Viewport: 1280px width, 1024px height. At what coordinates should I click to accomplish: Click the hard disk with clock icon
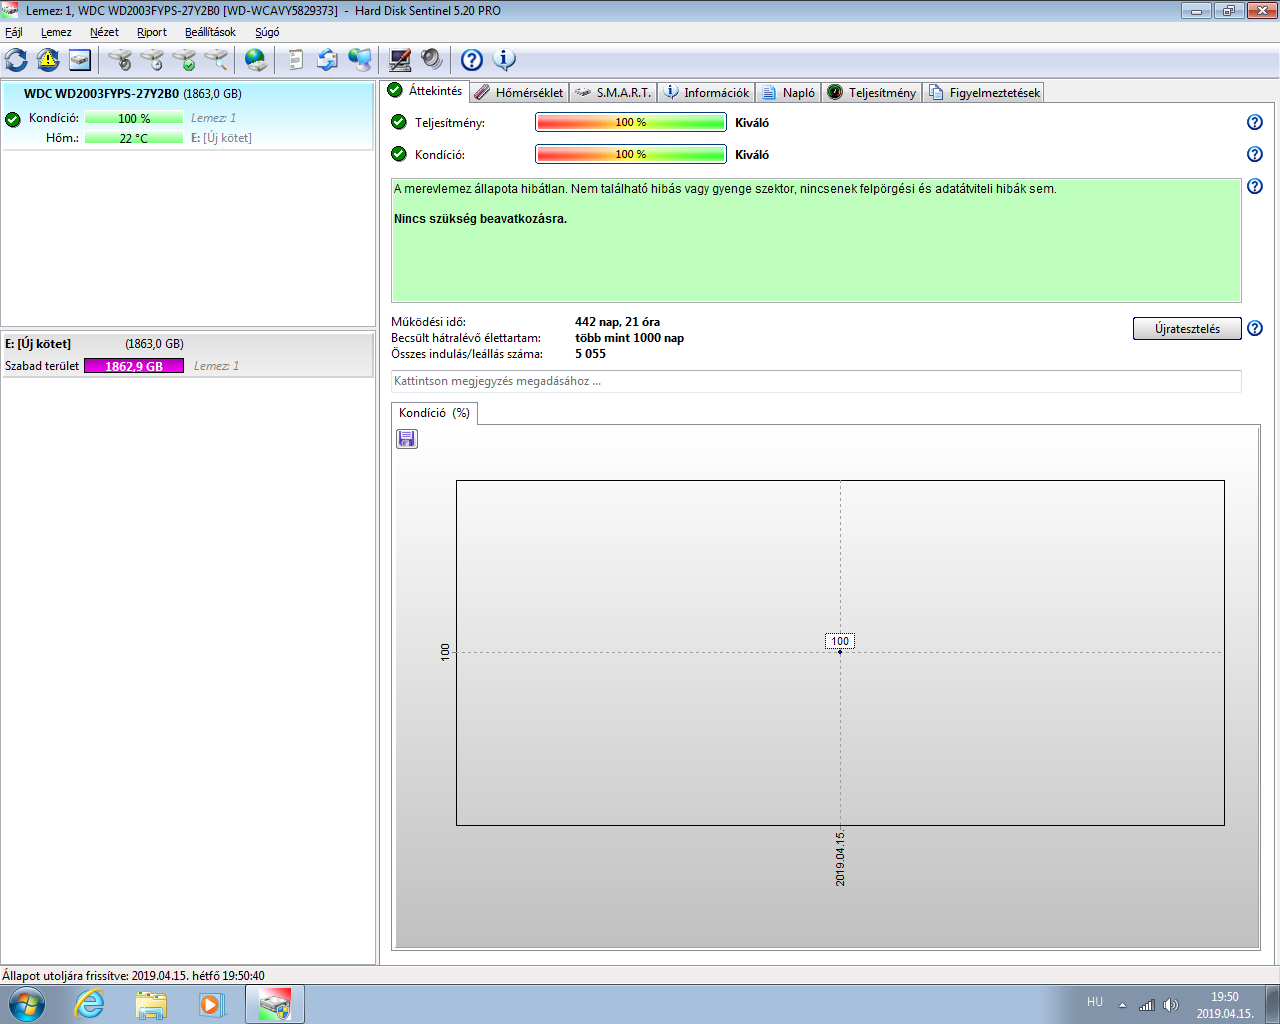pyautogui.click(x=152, y=60)
